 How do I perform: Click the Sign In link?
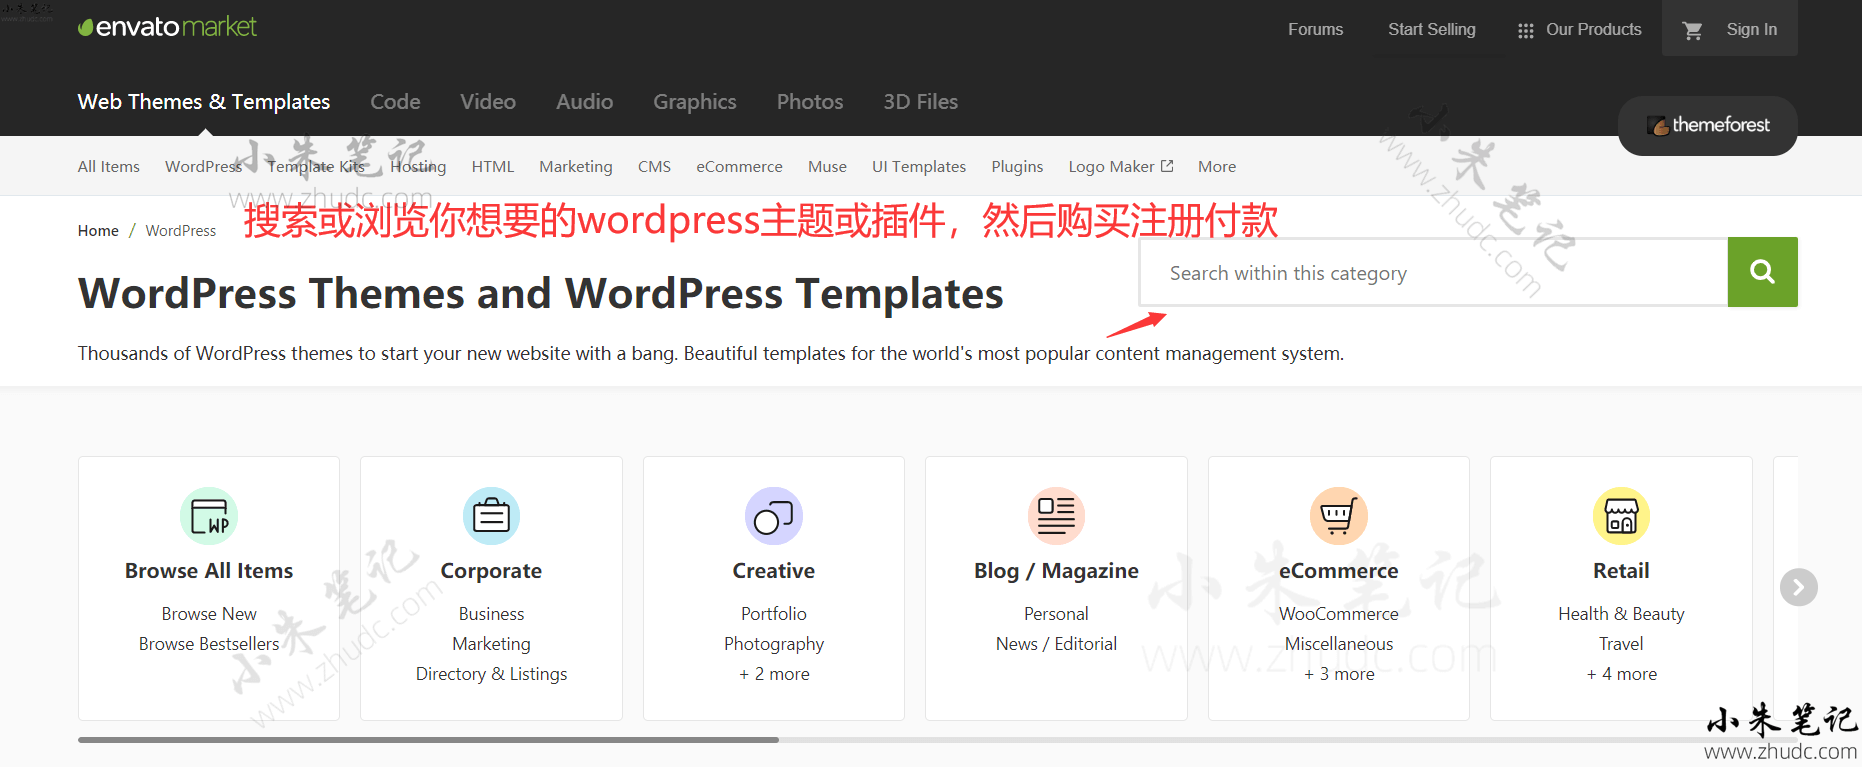pyautogui.click(x=1751, y=30)
